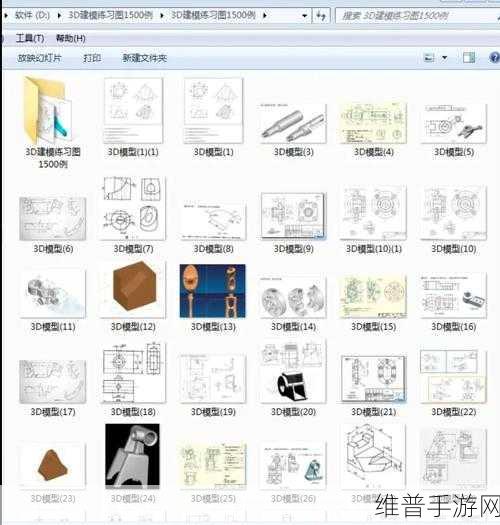
Task: Click the 打印 print button
Action: pyautogui.click(x=92, y=58)
